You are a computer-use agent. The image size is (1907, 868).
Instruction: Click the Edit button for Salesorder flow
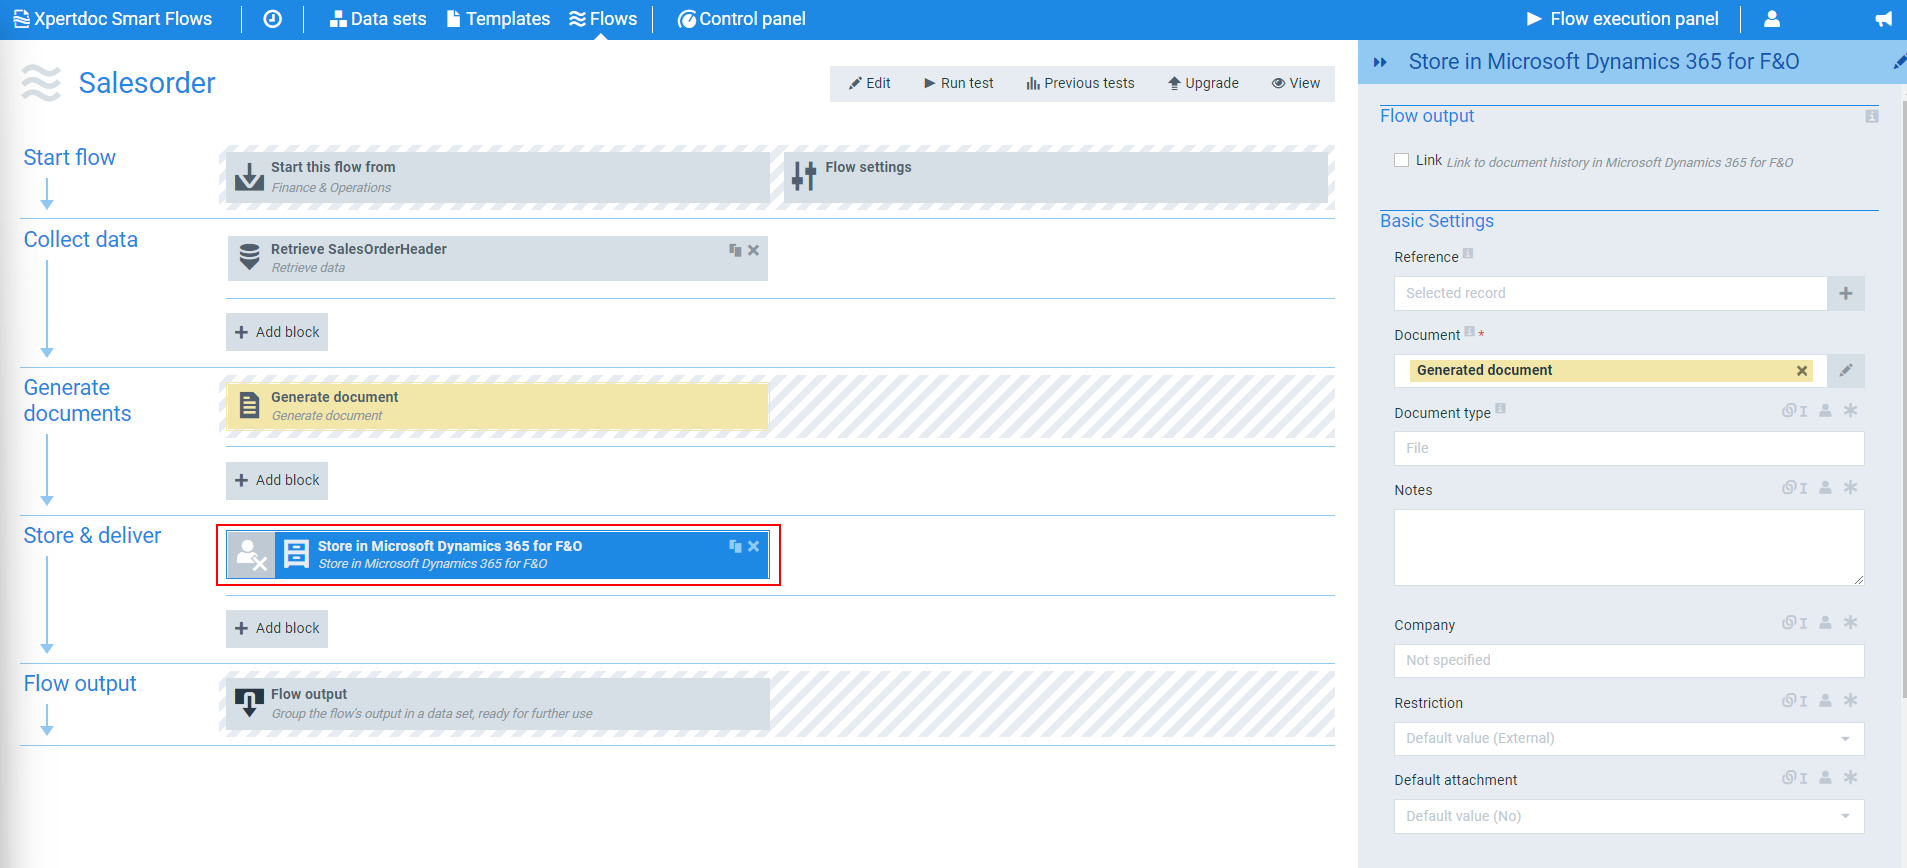coord(870,84)
